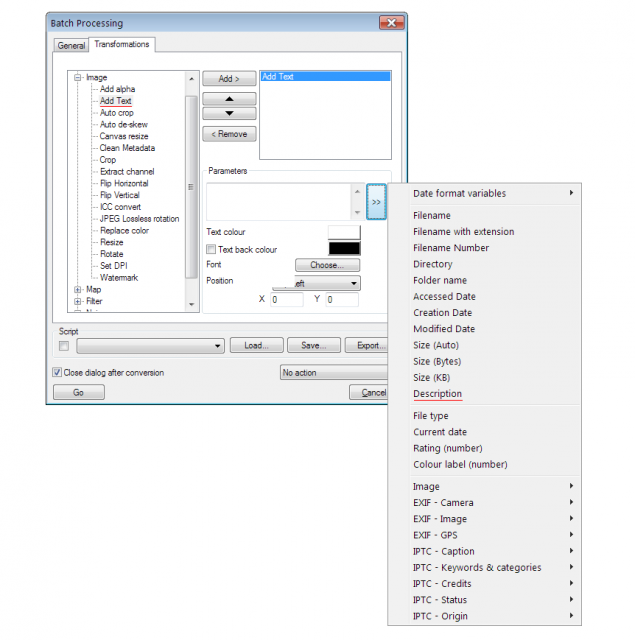This screenshot has width=635, height=640.
Task: Enable the Script checkbox
Action: [x=64, y=346]
